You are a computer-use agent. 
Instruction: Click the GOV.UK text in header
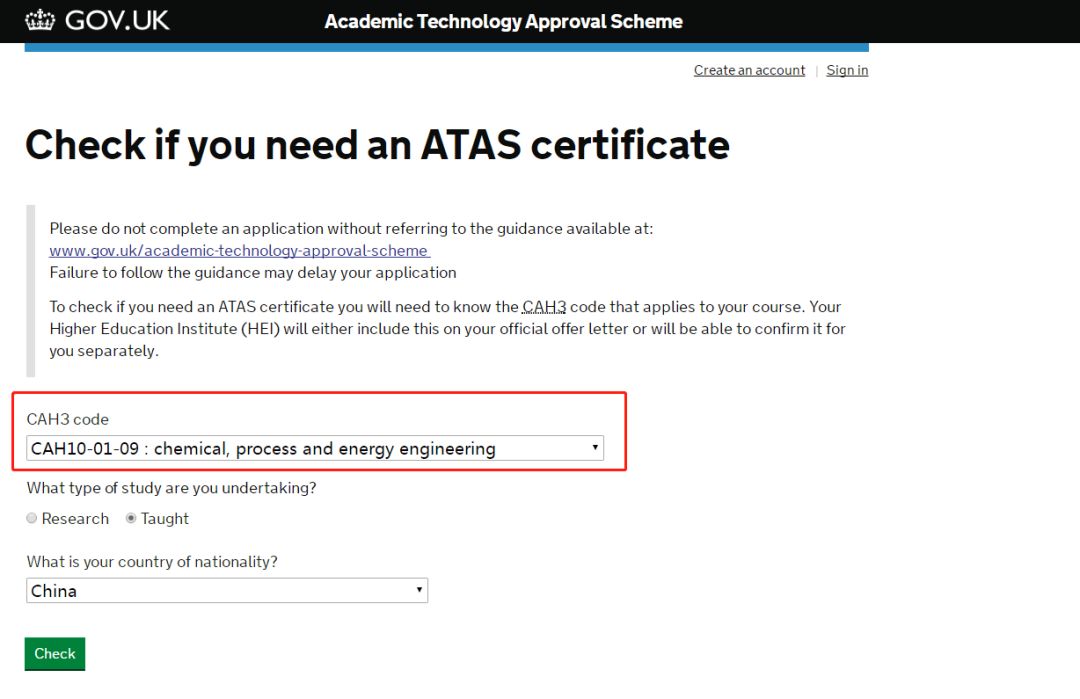click(116, 21)
